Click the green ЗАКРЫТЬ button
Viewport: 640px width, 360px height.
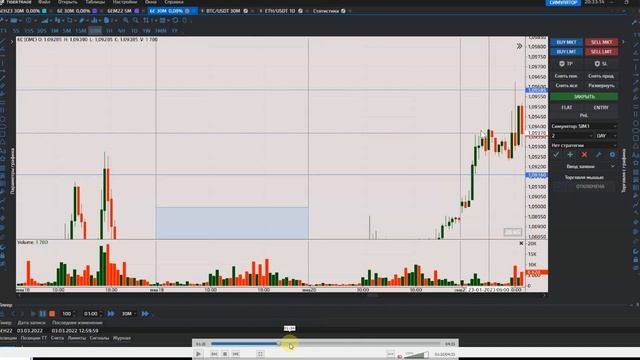[x=584, y=97]
